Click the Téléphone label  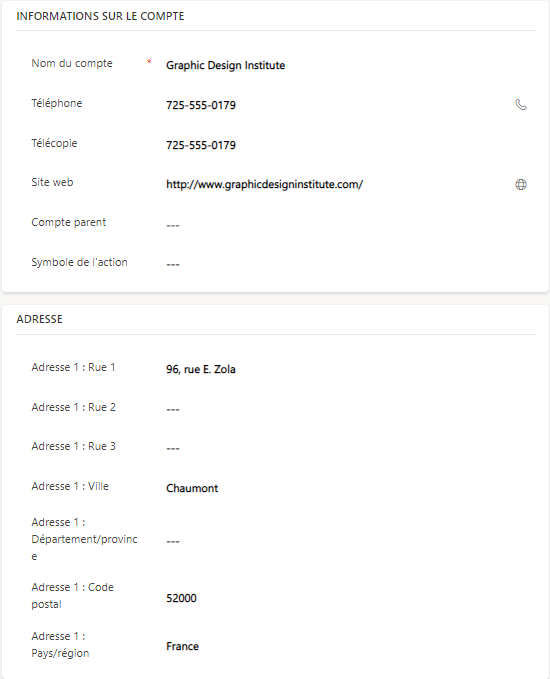click(x=57, y=103)
